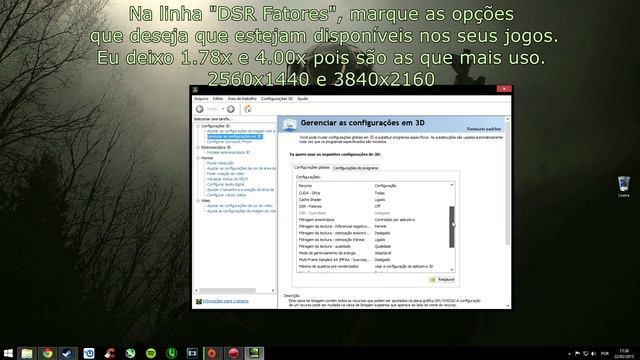Viewport: 640px width, 360px height.
Task: Open Spotify from the taskbar
Action: (151, 353)
